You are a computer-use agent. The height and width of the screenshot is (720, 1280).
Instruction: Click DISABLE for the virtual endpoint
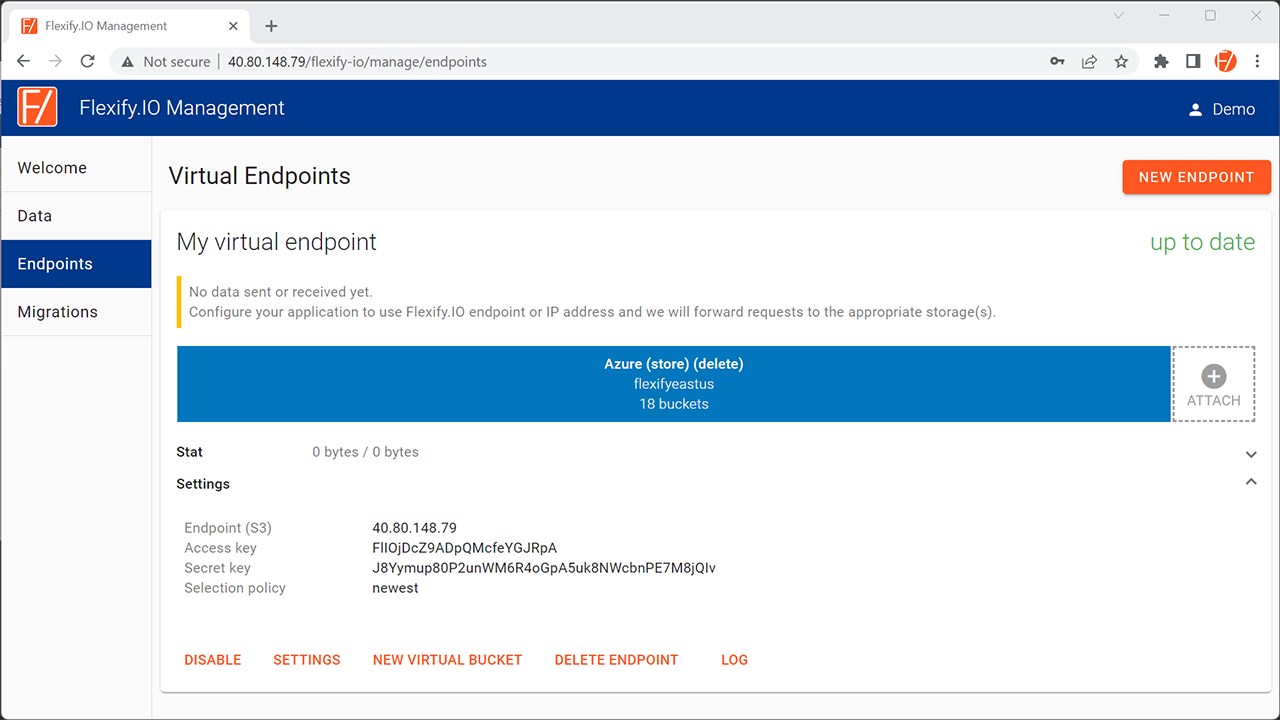tap(213, 660)
